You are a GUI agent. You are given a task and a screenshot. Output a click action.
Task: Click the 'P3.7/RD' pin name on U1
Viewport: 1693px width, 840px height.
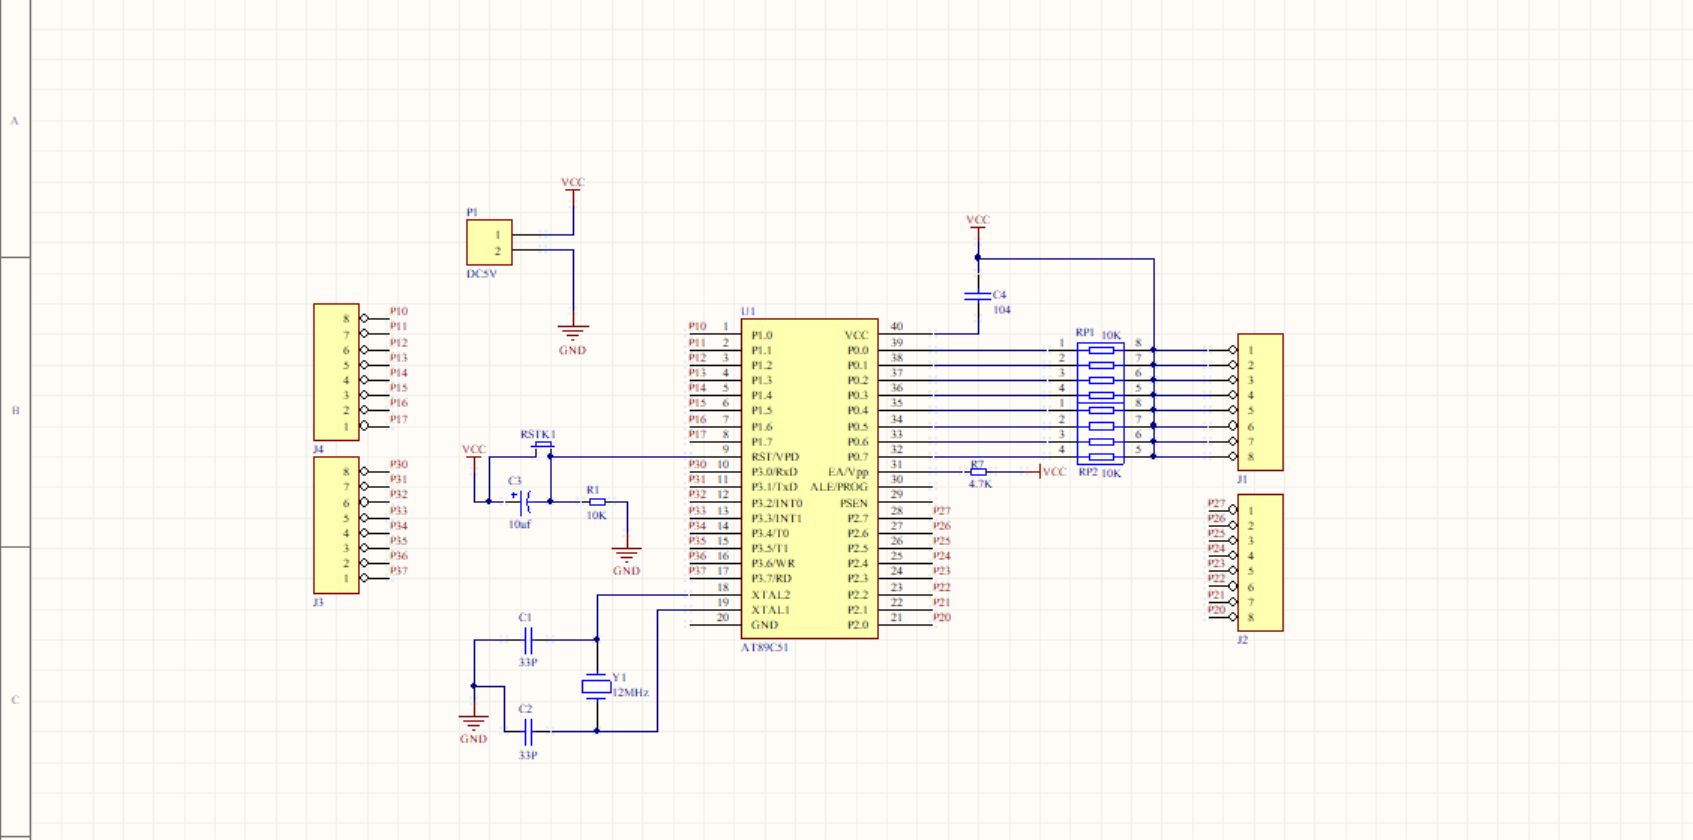click(x=772, y=578)
